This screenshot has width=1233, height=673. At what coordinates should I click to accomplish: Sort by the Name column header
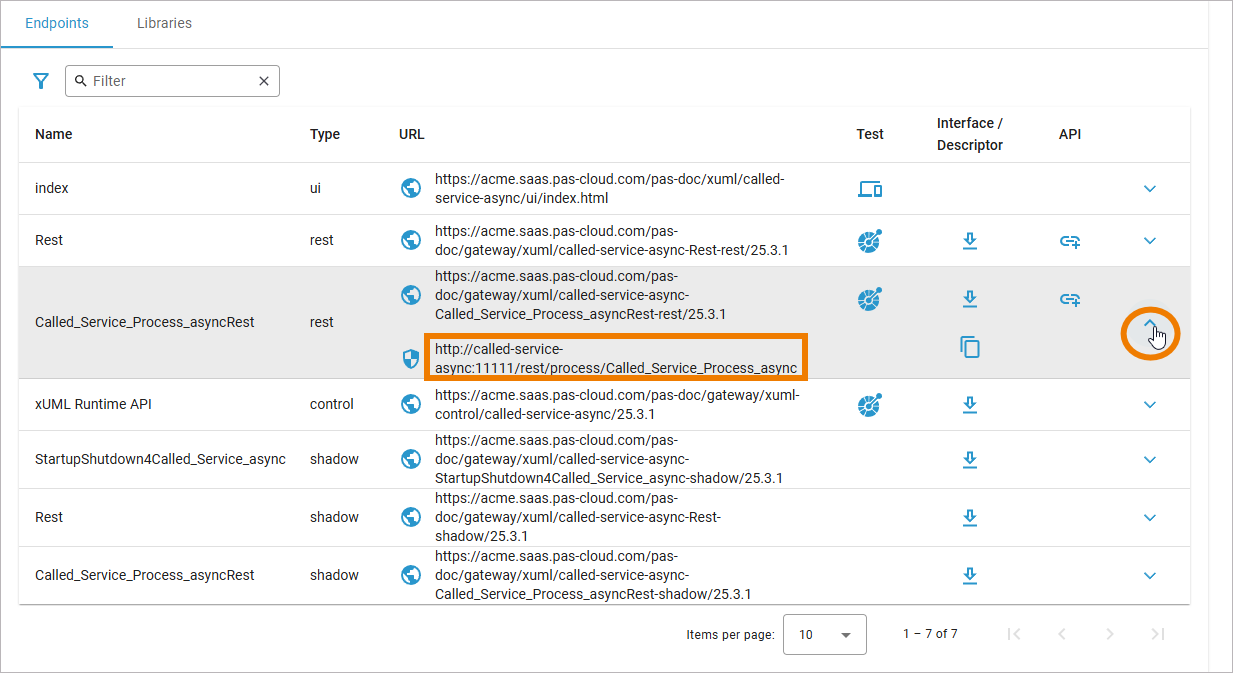54,134
